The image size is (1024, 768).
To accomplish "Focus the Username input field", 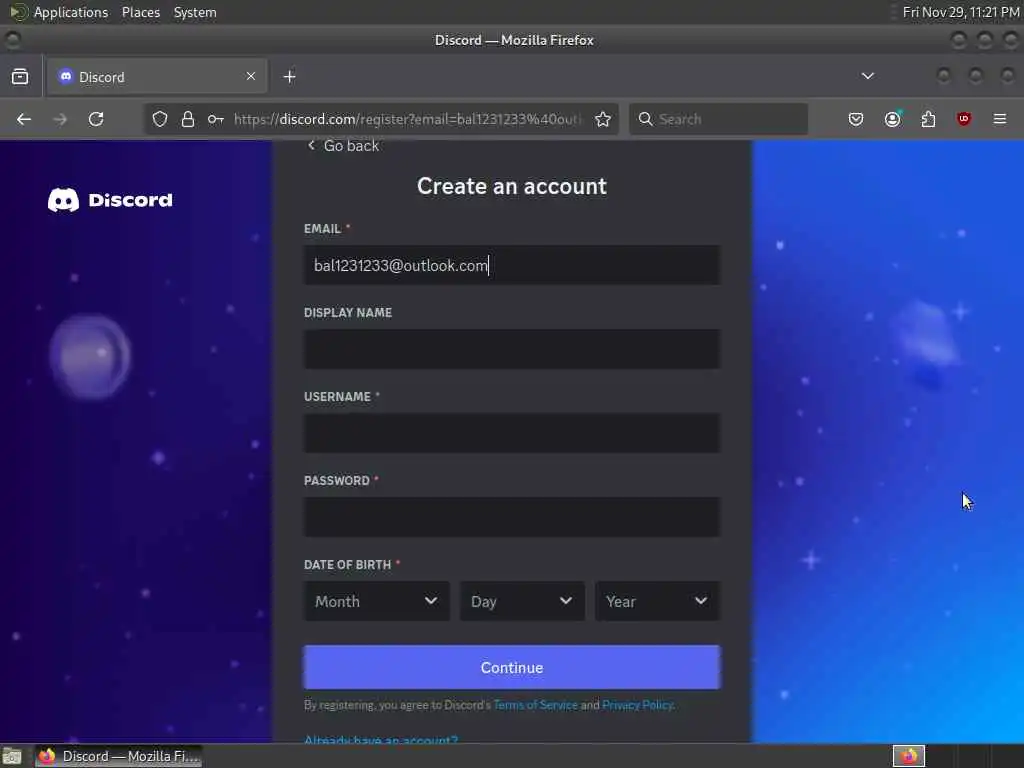I will click(x=512, y=433).
